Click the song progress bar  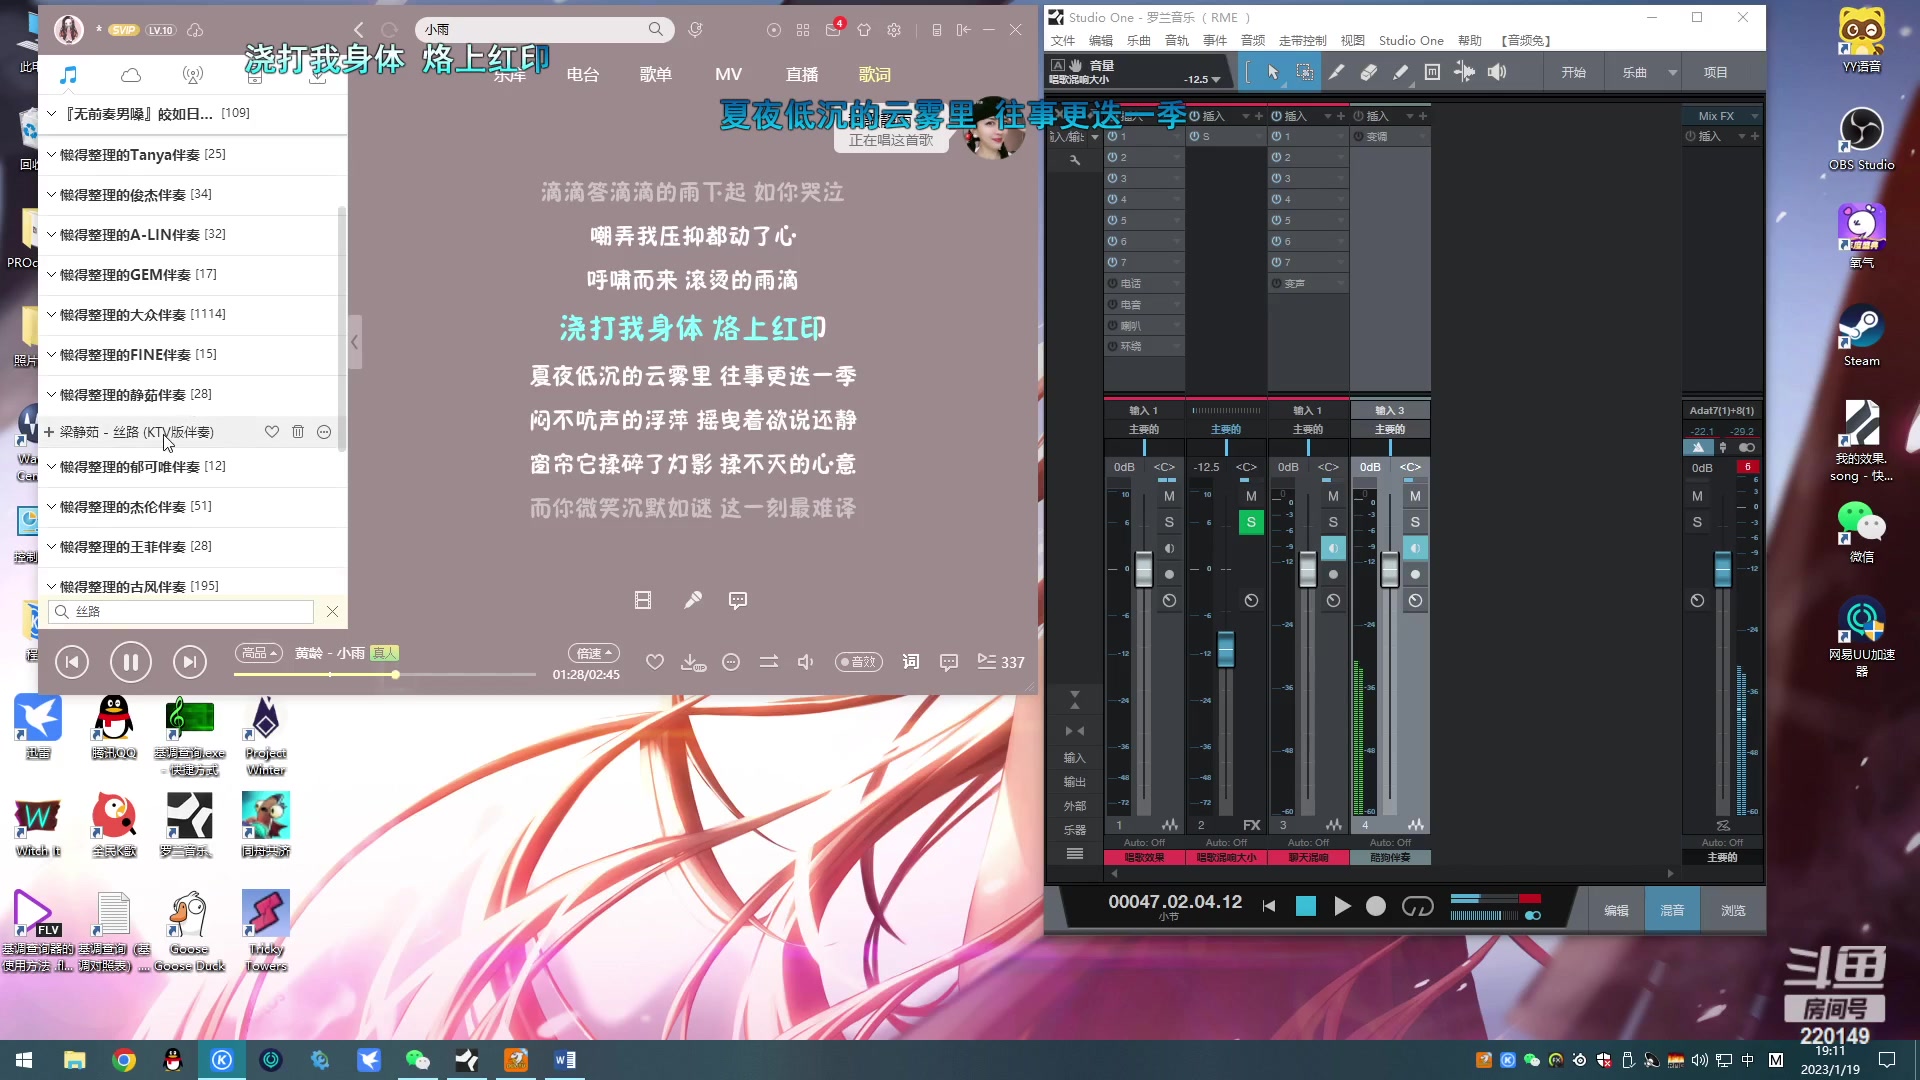tap(385, 675)
